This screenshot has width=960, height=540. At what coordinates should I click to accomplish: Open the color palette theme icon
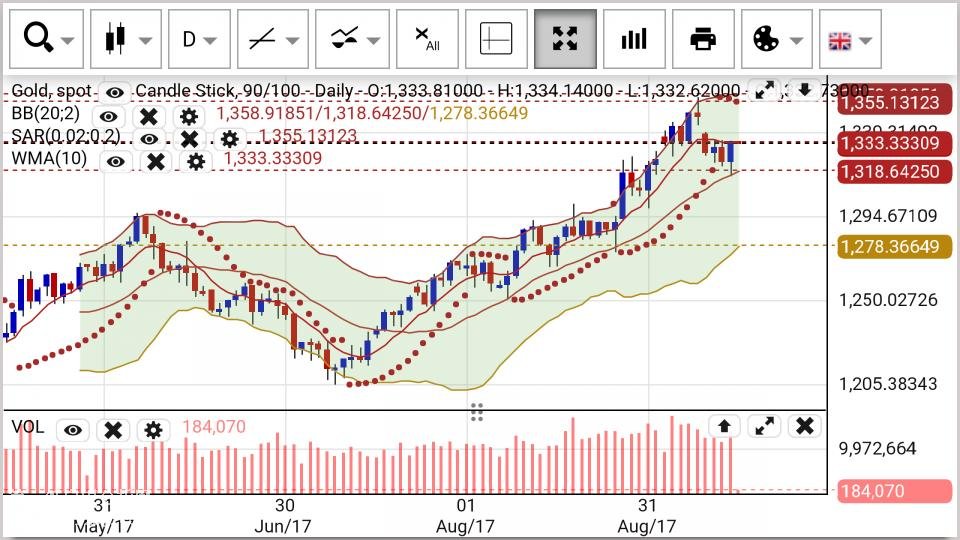pyautogui.click(x=766, y=39)
